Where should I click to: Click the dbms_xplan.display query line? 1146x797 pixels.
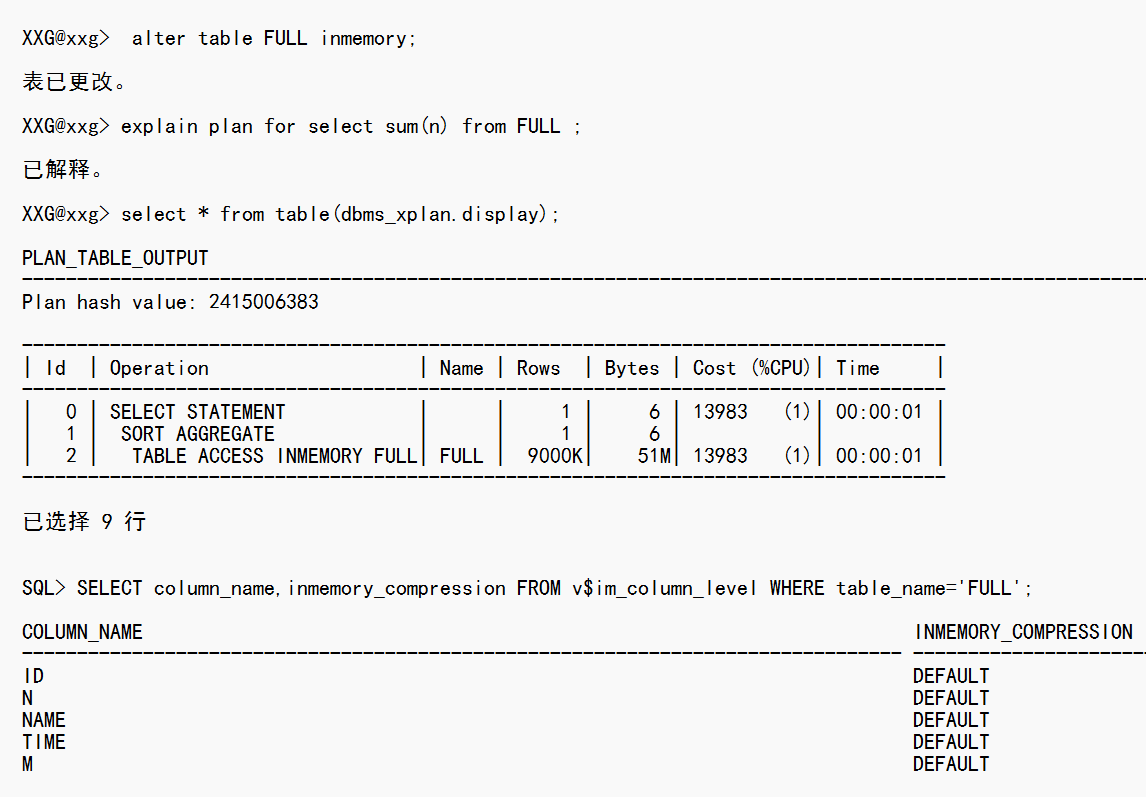[340, 214]
